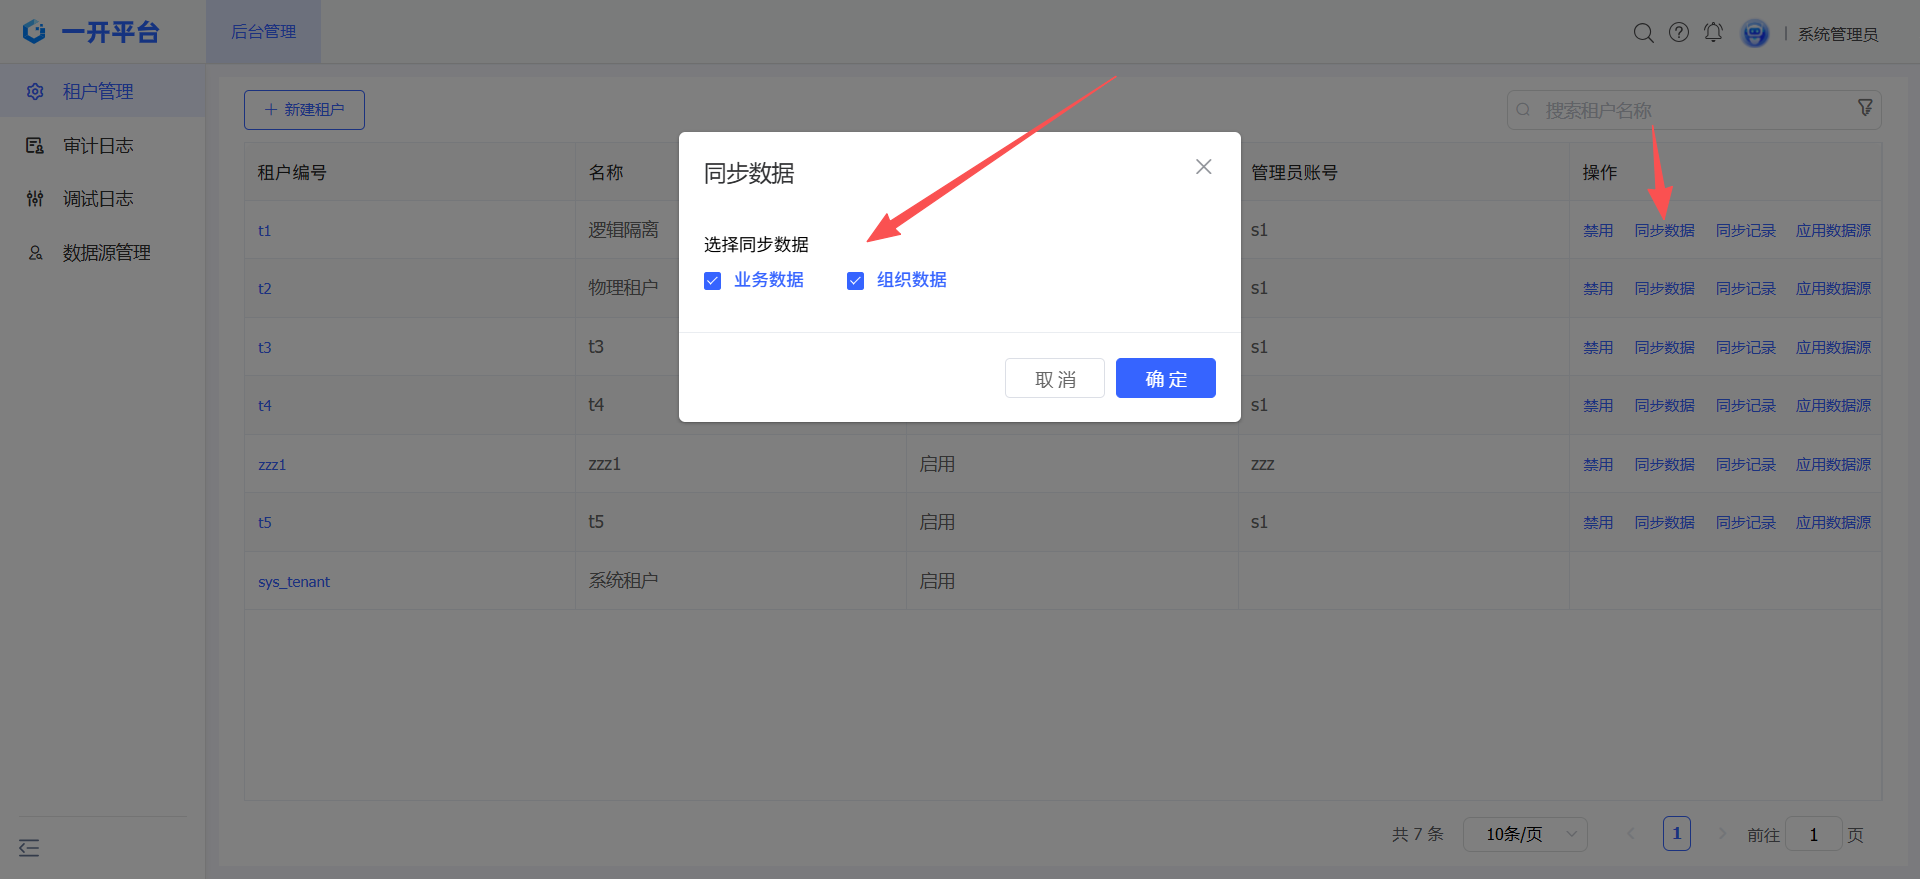
Task: Click 应用数据源 for tenant t1
Action: tap(1833, 231)
